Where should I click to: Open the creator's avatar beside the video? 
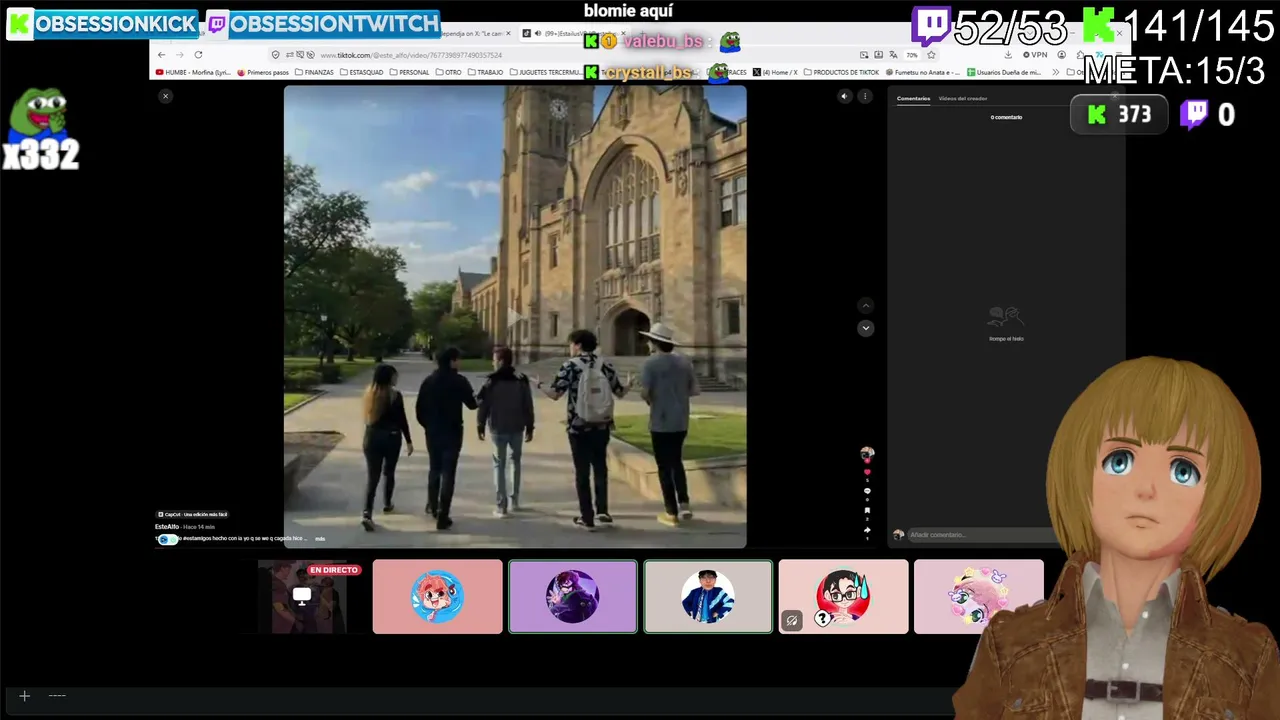[x=867, y=454]
